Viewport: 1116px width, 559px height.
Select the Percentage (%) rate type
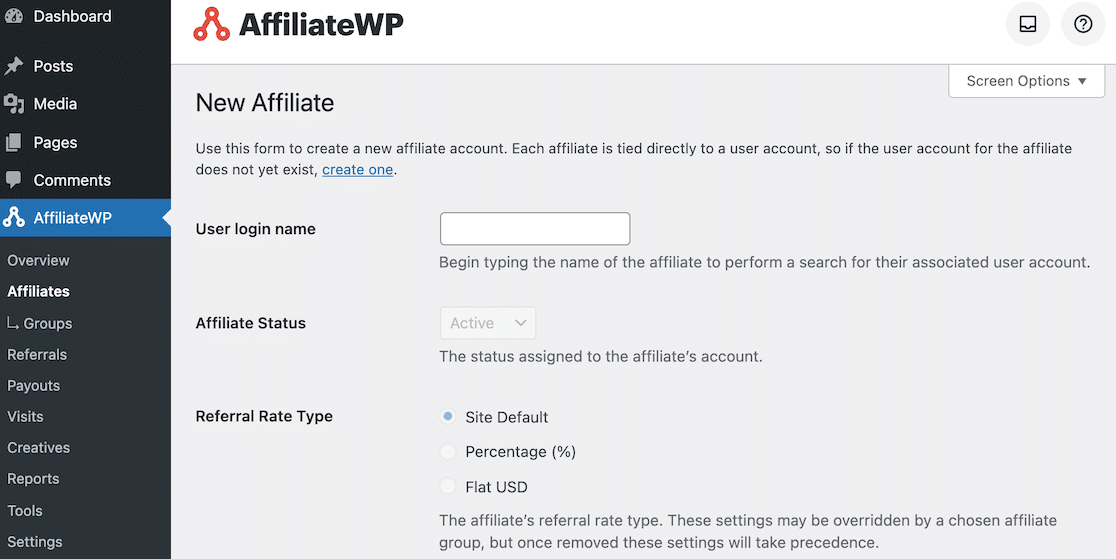coord(448,451)
